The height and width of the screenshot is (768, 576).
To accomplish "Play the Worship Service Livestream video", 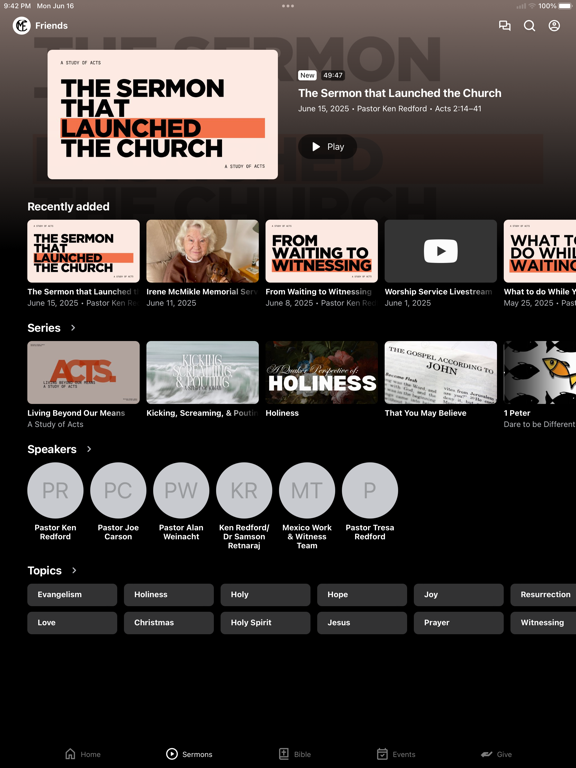I will coord(440,251).
